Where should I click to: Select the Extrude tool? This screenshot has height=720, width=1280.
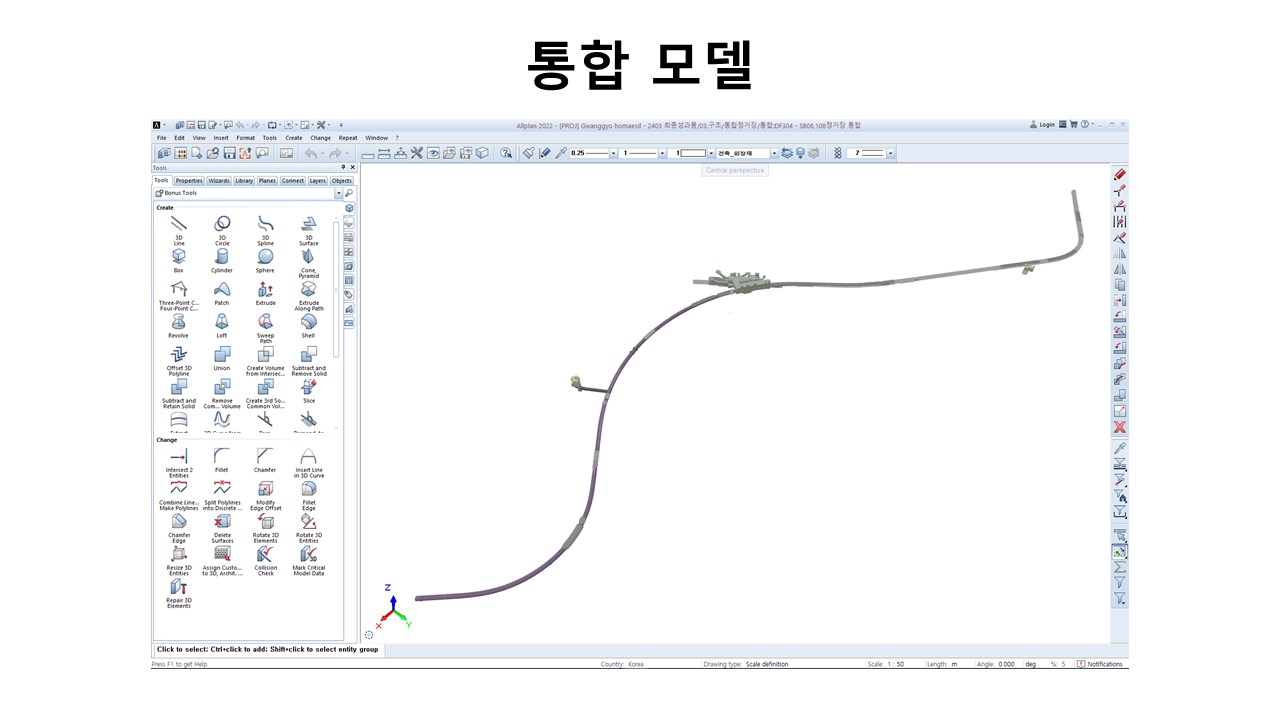click(x=265, y=293)
